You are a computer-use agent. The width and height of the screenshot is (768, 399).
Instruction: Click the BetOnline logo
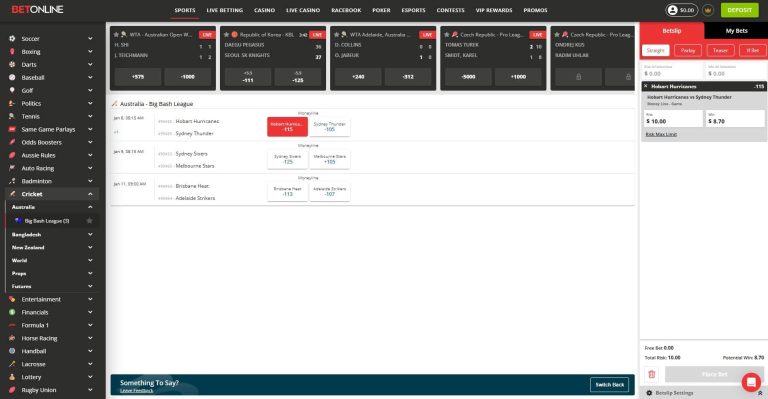38,9
